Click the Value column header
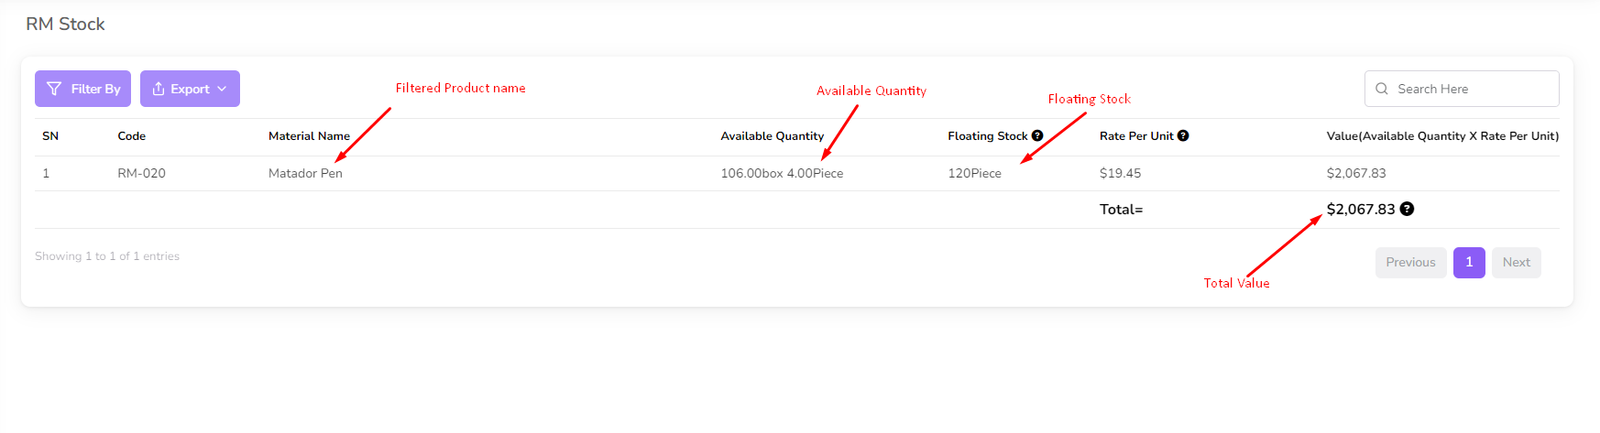This screenshot has height=433, width=1600. 1442,136
